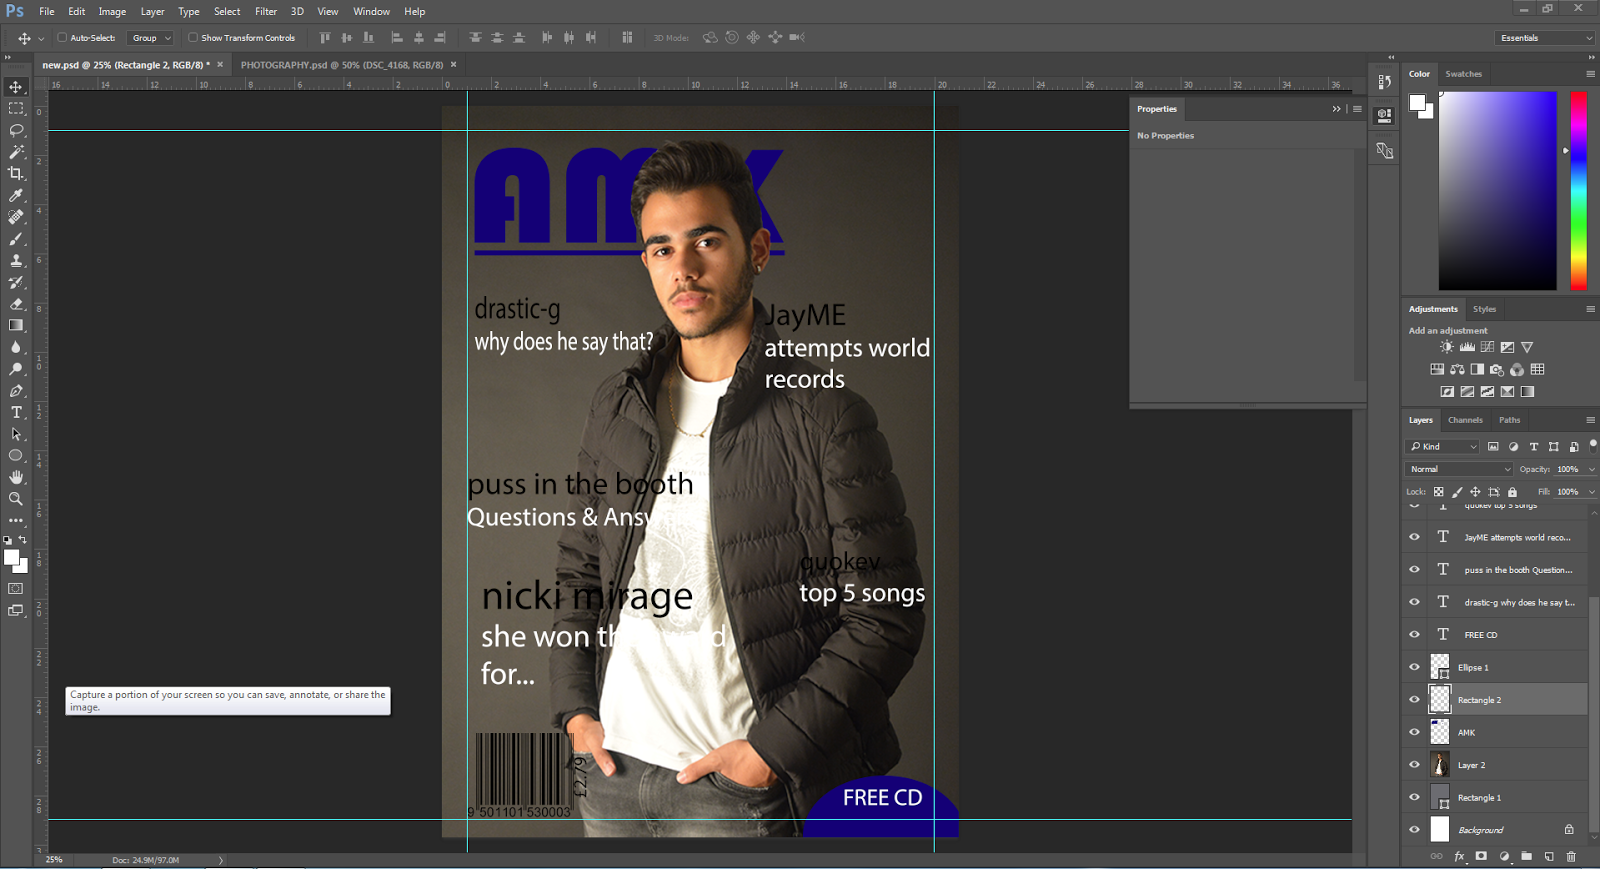Click the Rectangle 2 layer thumbnail
Image resolution: width=1600 pixels, height=869 pixels.
[x=1439, y=700]
